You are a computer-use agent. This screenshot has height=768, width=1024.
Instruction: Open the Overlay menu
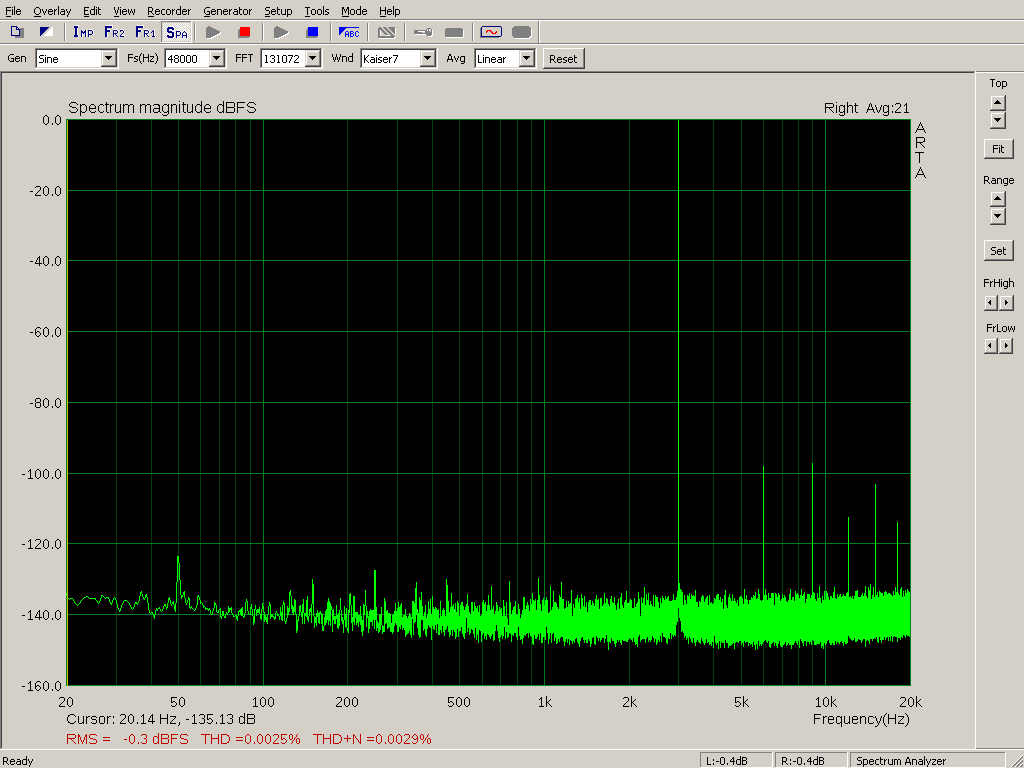click(52, 11)
